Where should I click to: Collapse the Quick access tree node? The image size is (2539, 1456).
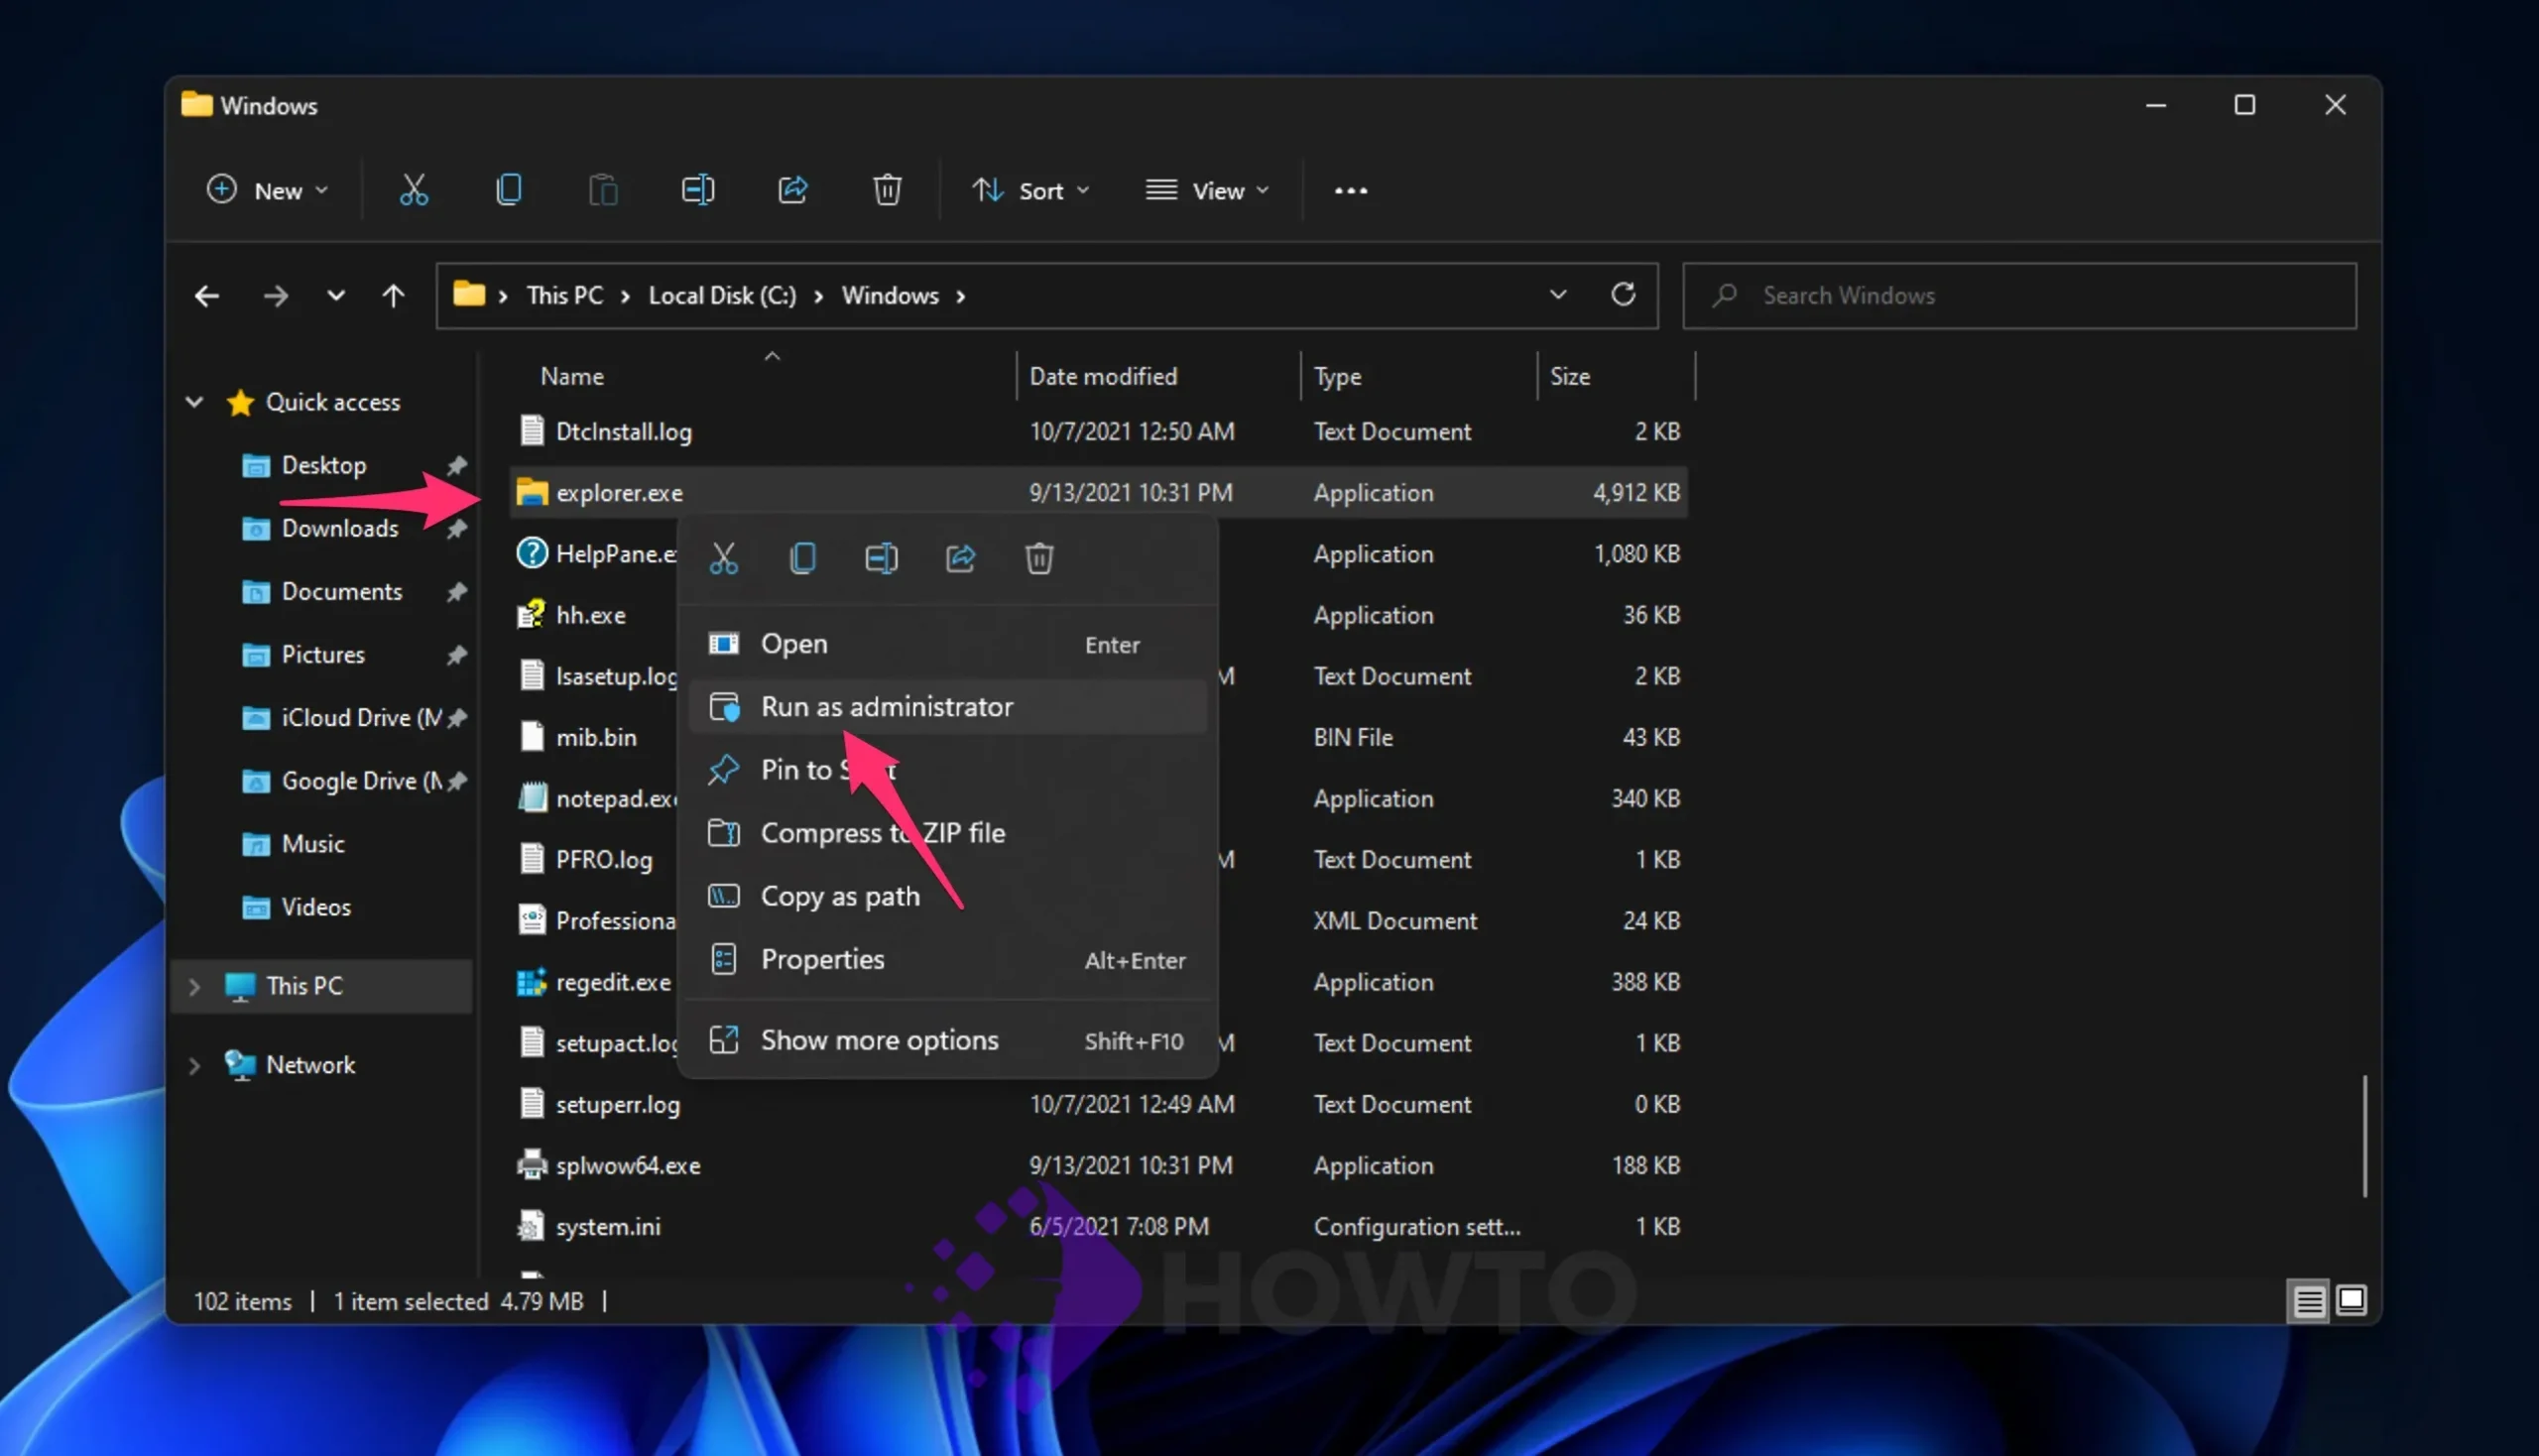click(x=194, y=402)
